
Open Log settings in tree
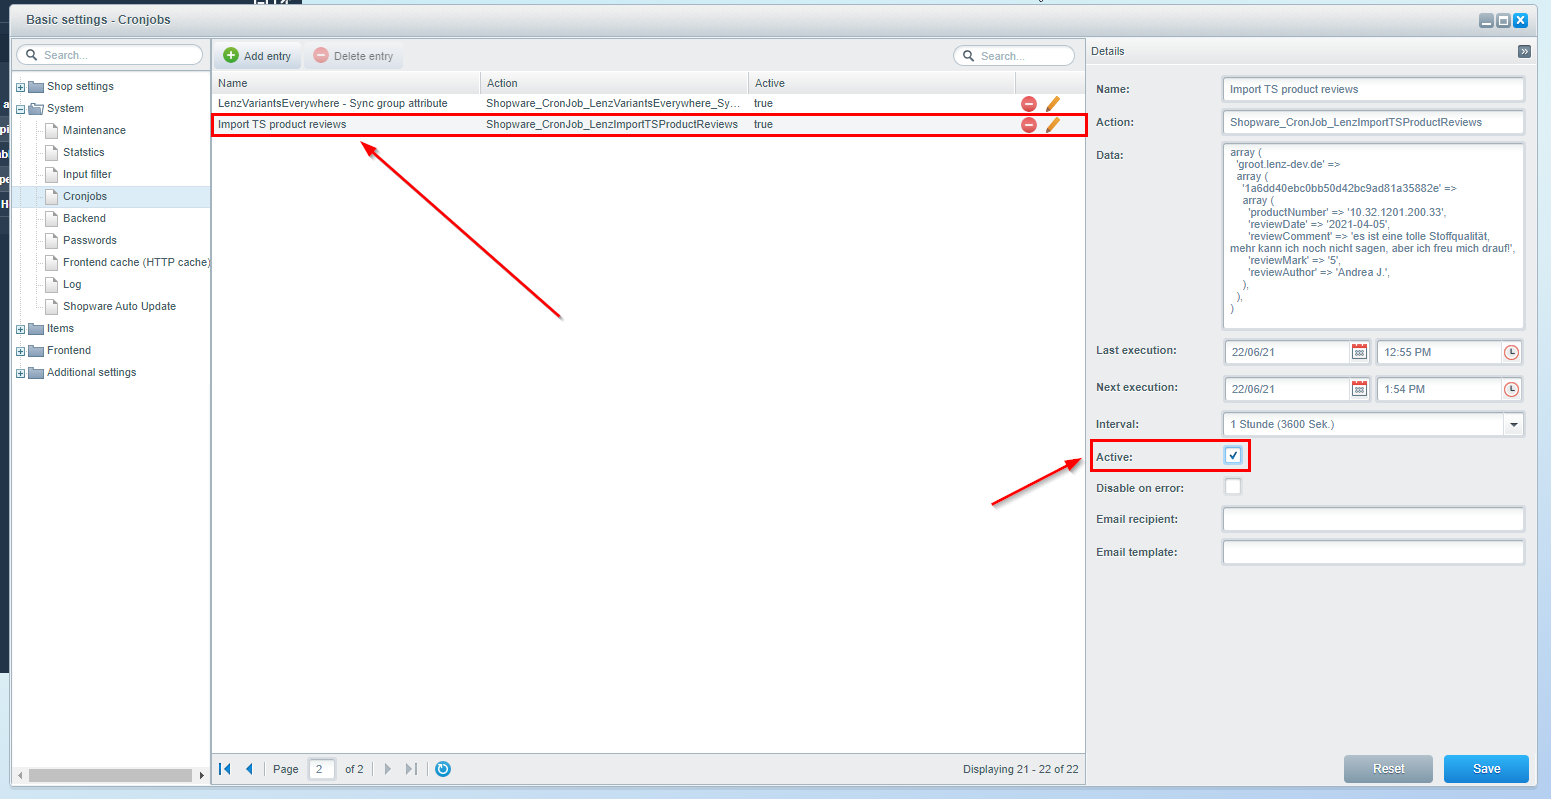click(72, 284)
